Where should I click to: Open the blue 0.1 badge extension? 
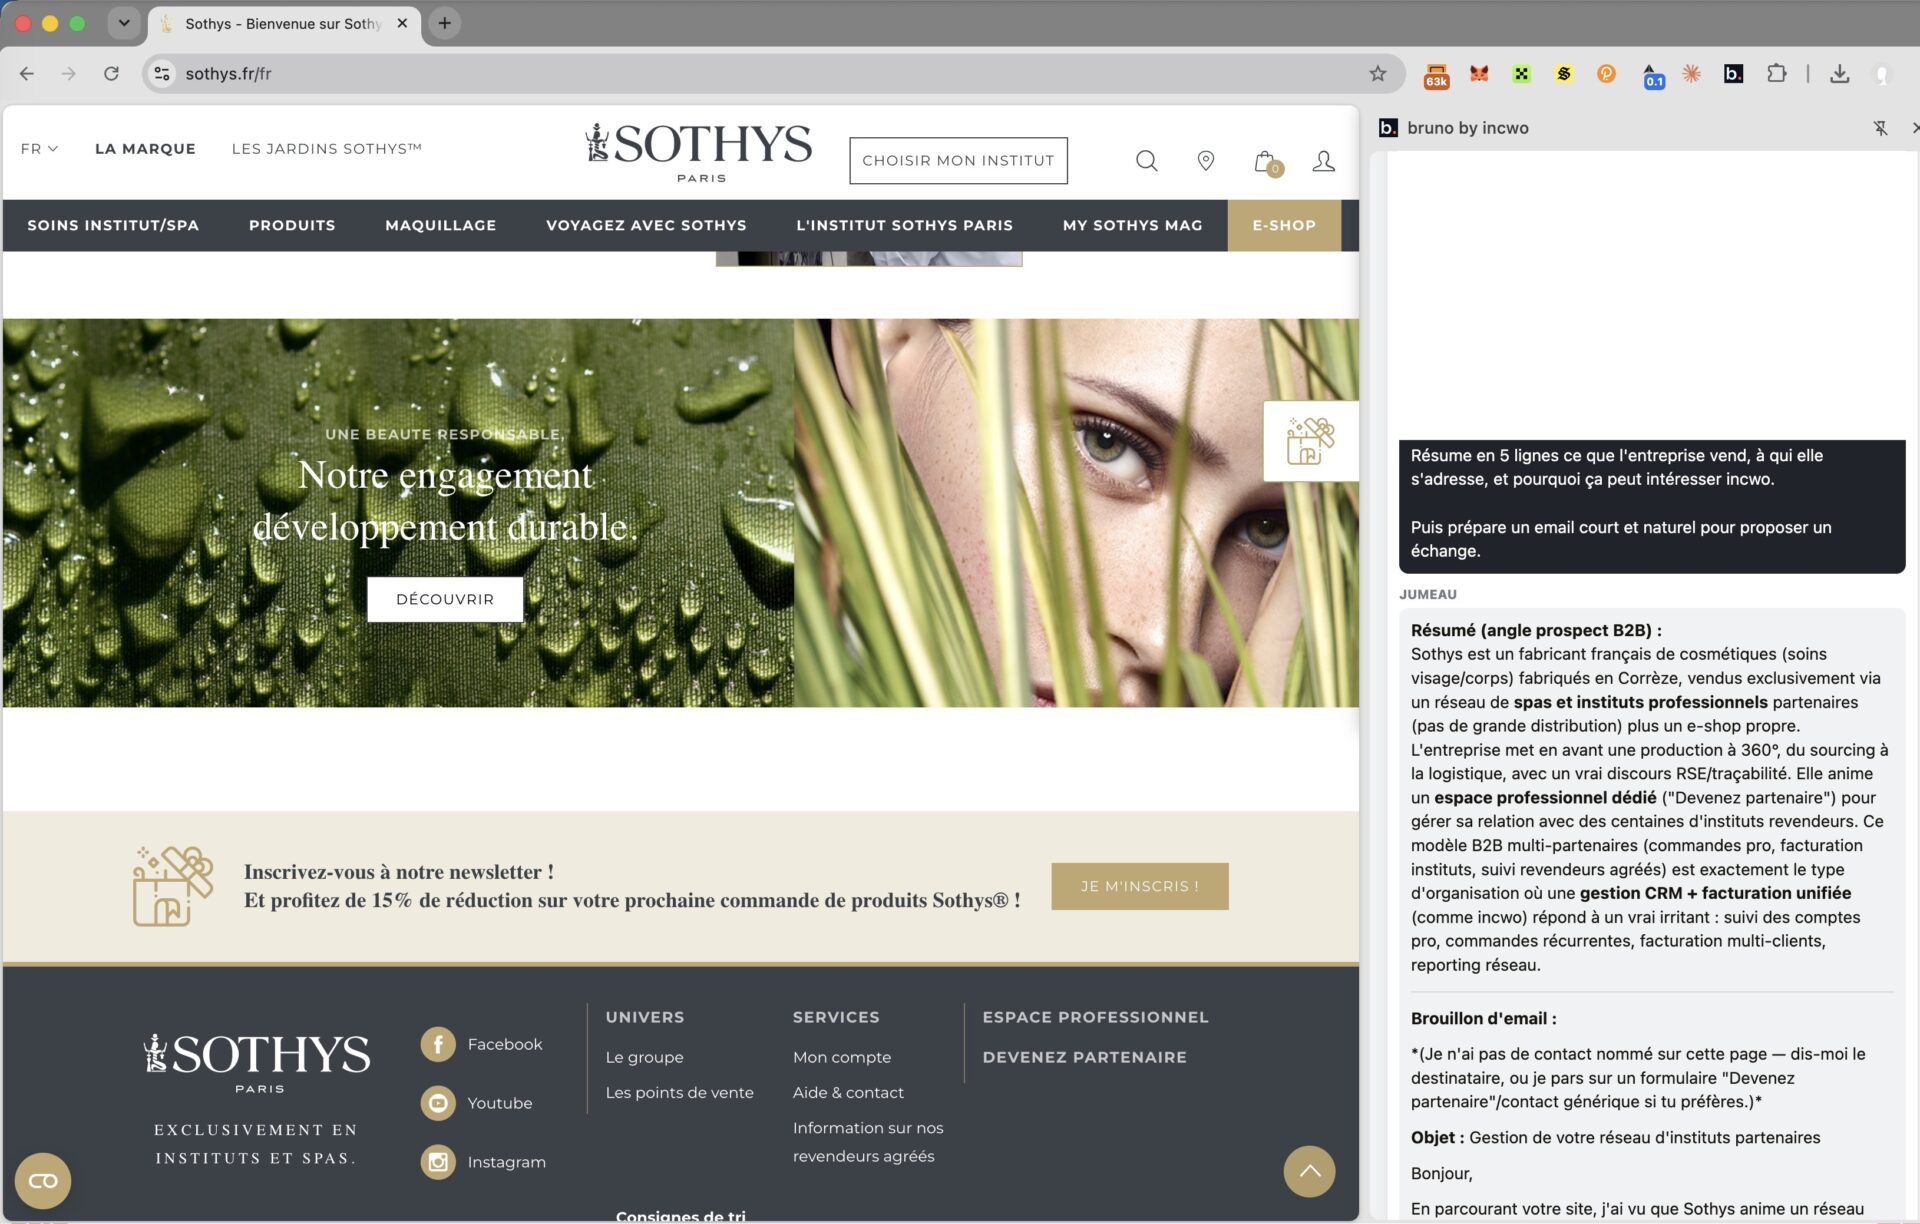(x=1652, y=76)
